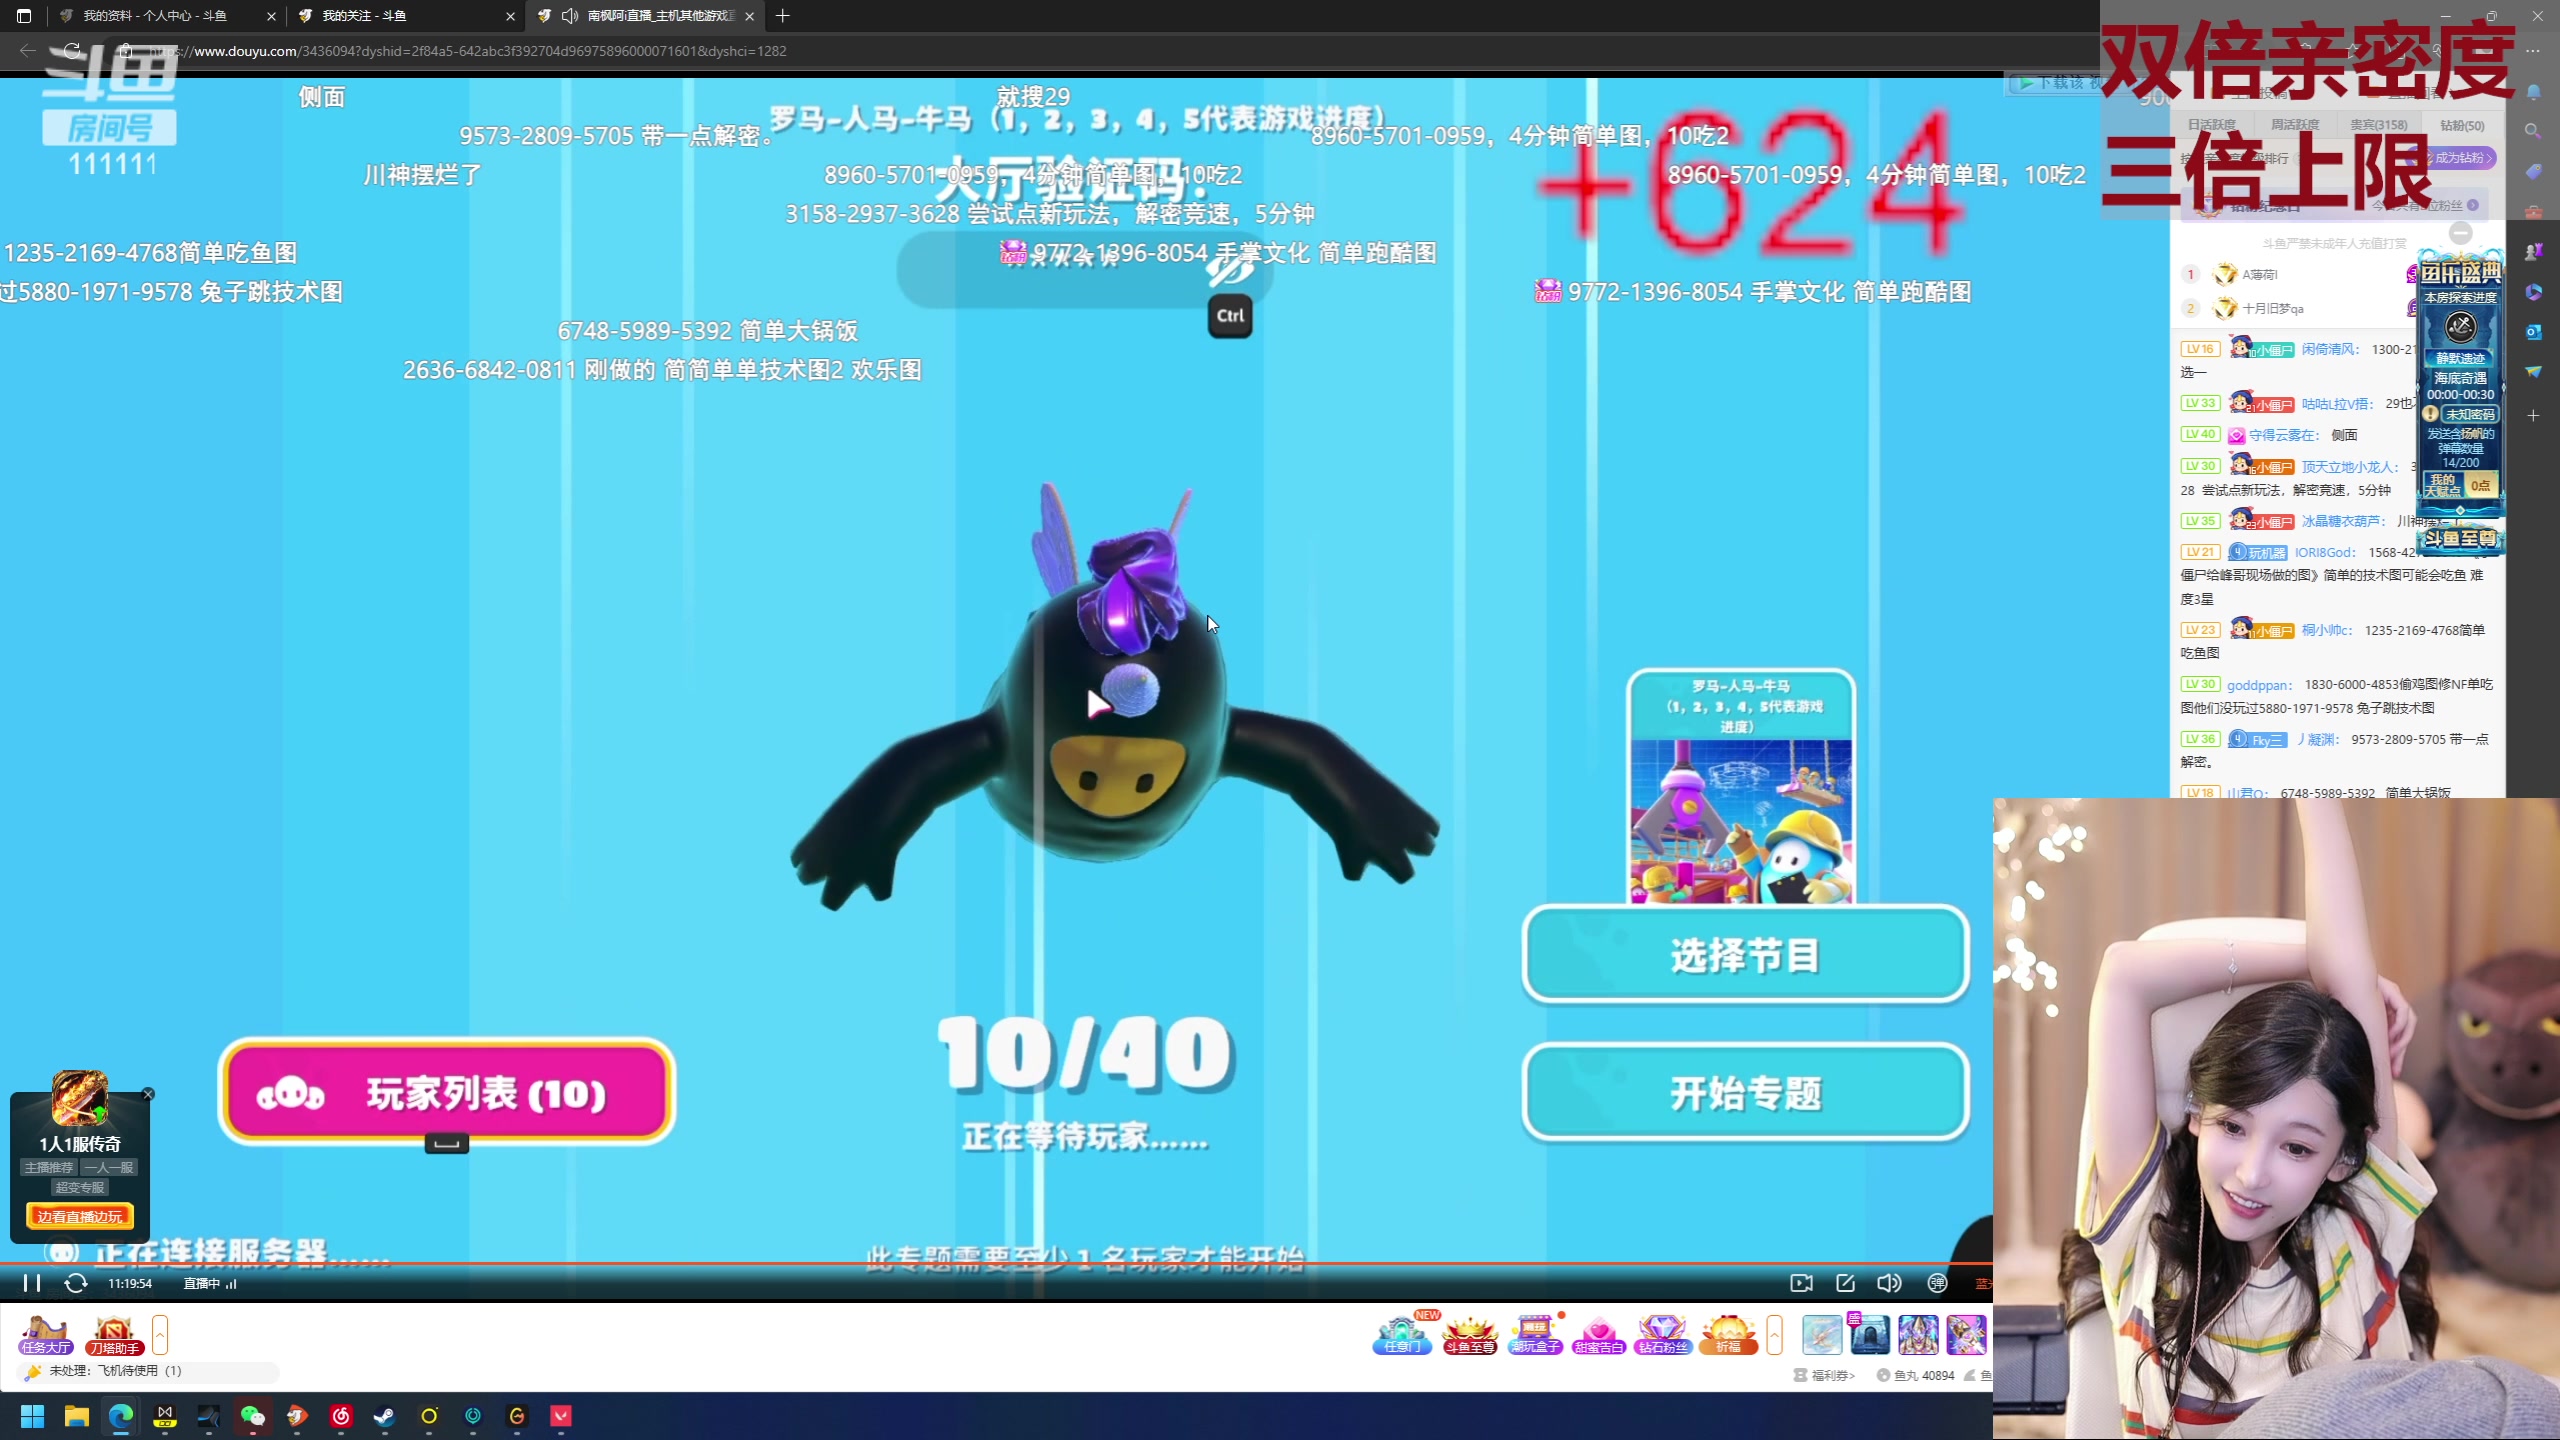Pause the live stream video
2560x1440 pixels.
tap(32, 1283)
